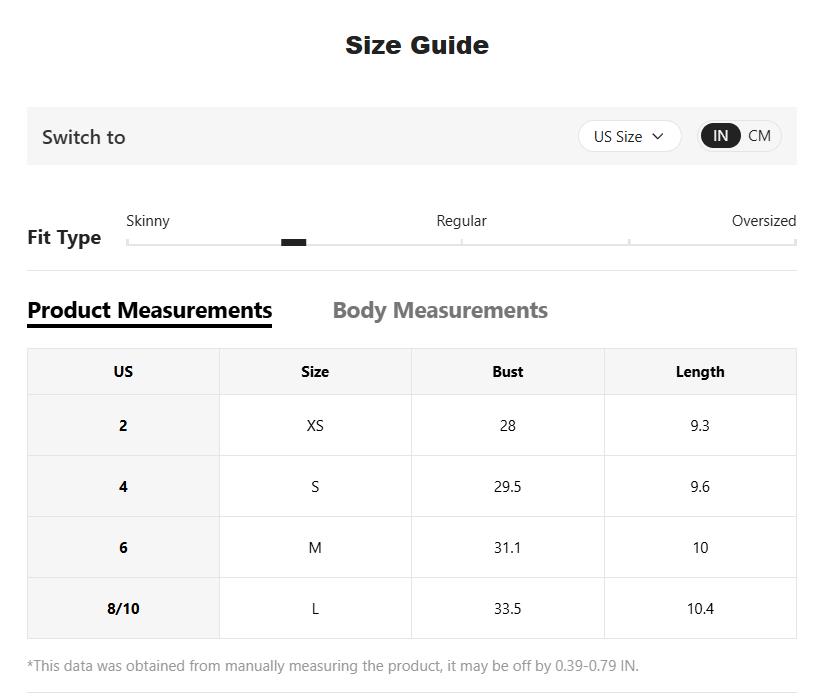Viewport: 820px width, 697px height.
Task: Select the Product Measurements tab
Action: [150, 310]
